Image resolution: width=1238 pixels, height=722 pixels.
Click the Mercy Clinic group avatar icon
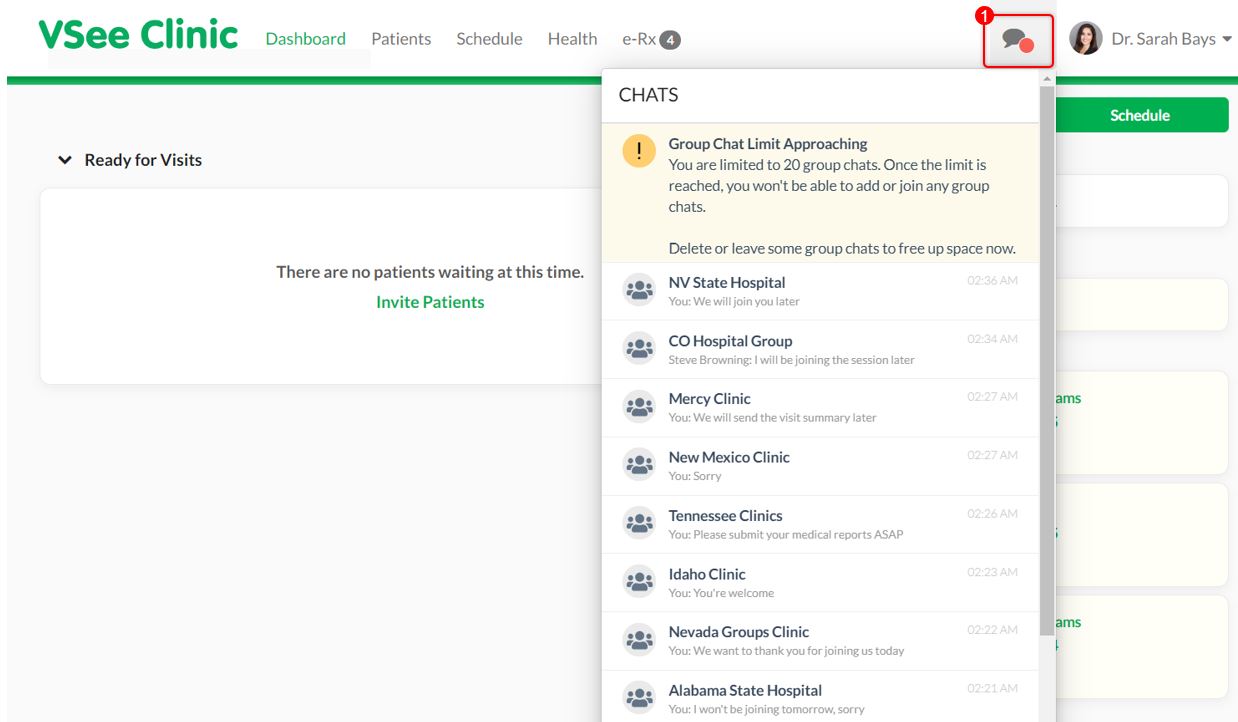639,407
